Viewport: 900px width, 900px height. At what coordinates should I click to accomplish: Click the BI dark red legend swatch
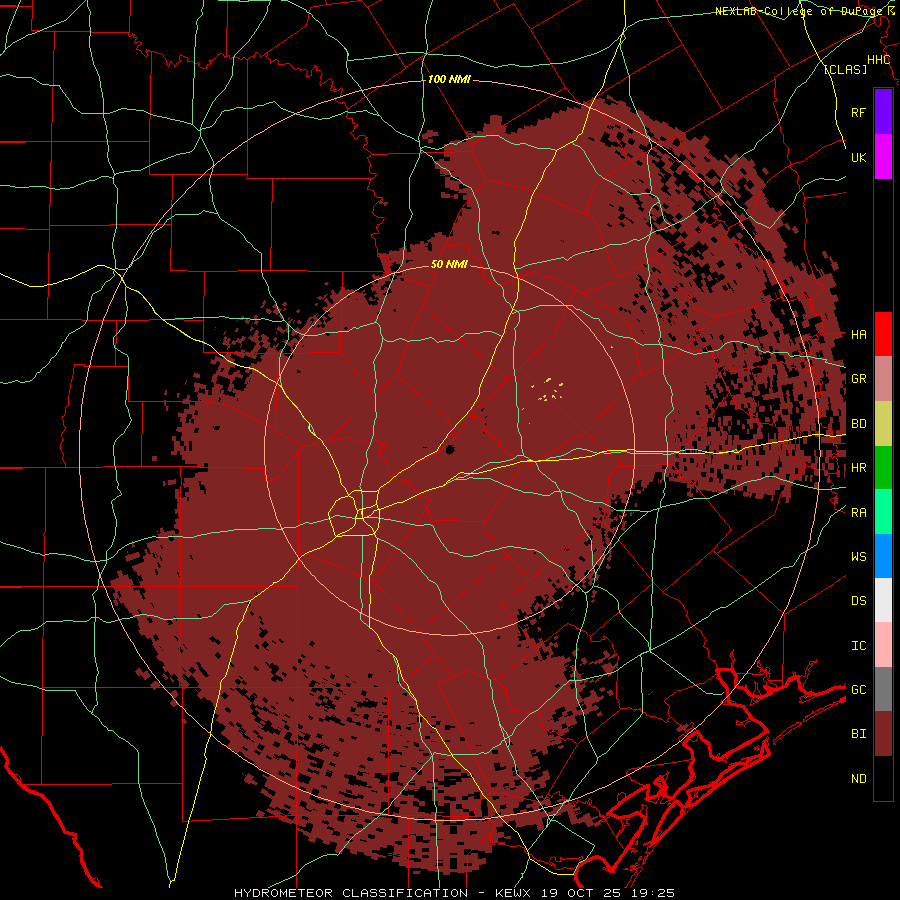[883, 734]
